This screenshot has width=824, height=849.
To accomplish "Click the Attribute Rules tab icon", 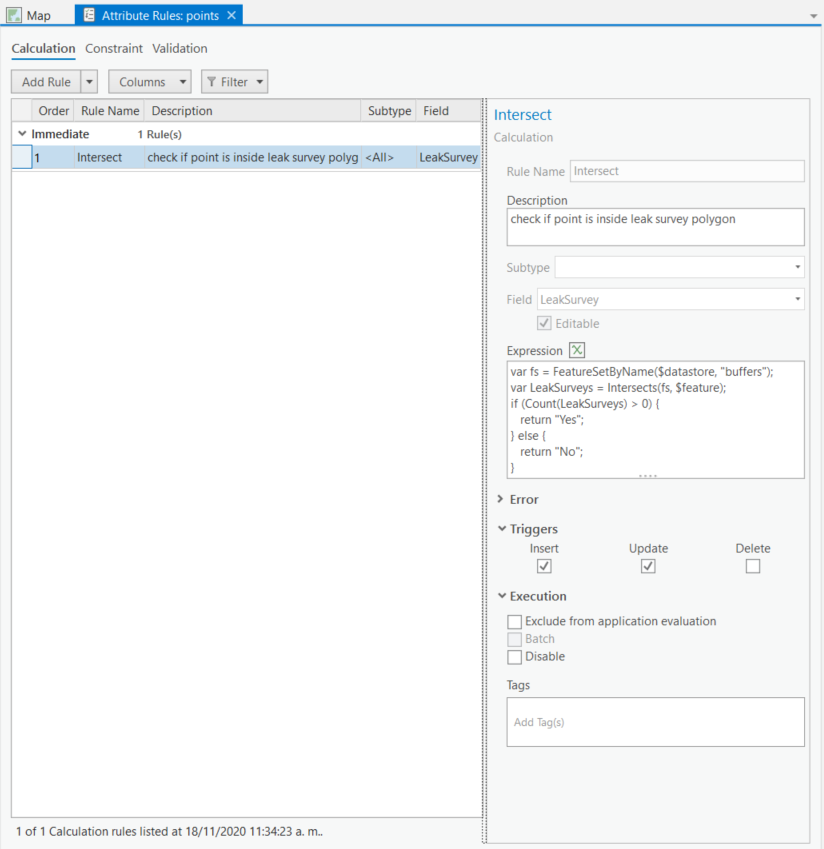I will click(x=90, y=15).
